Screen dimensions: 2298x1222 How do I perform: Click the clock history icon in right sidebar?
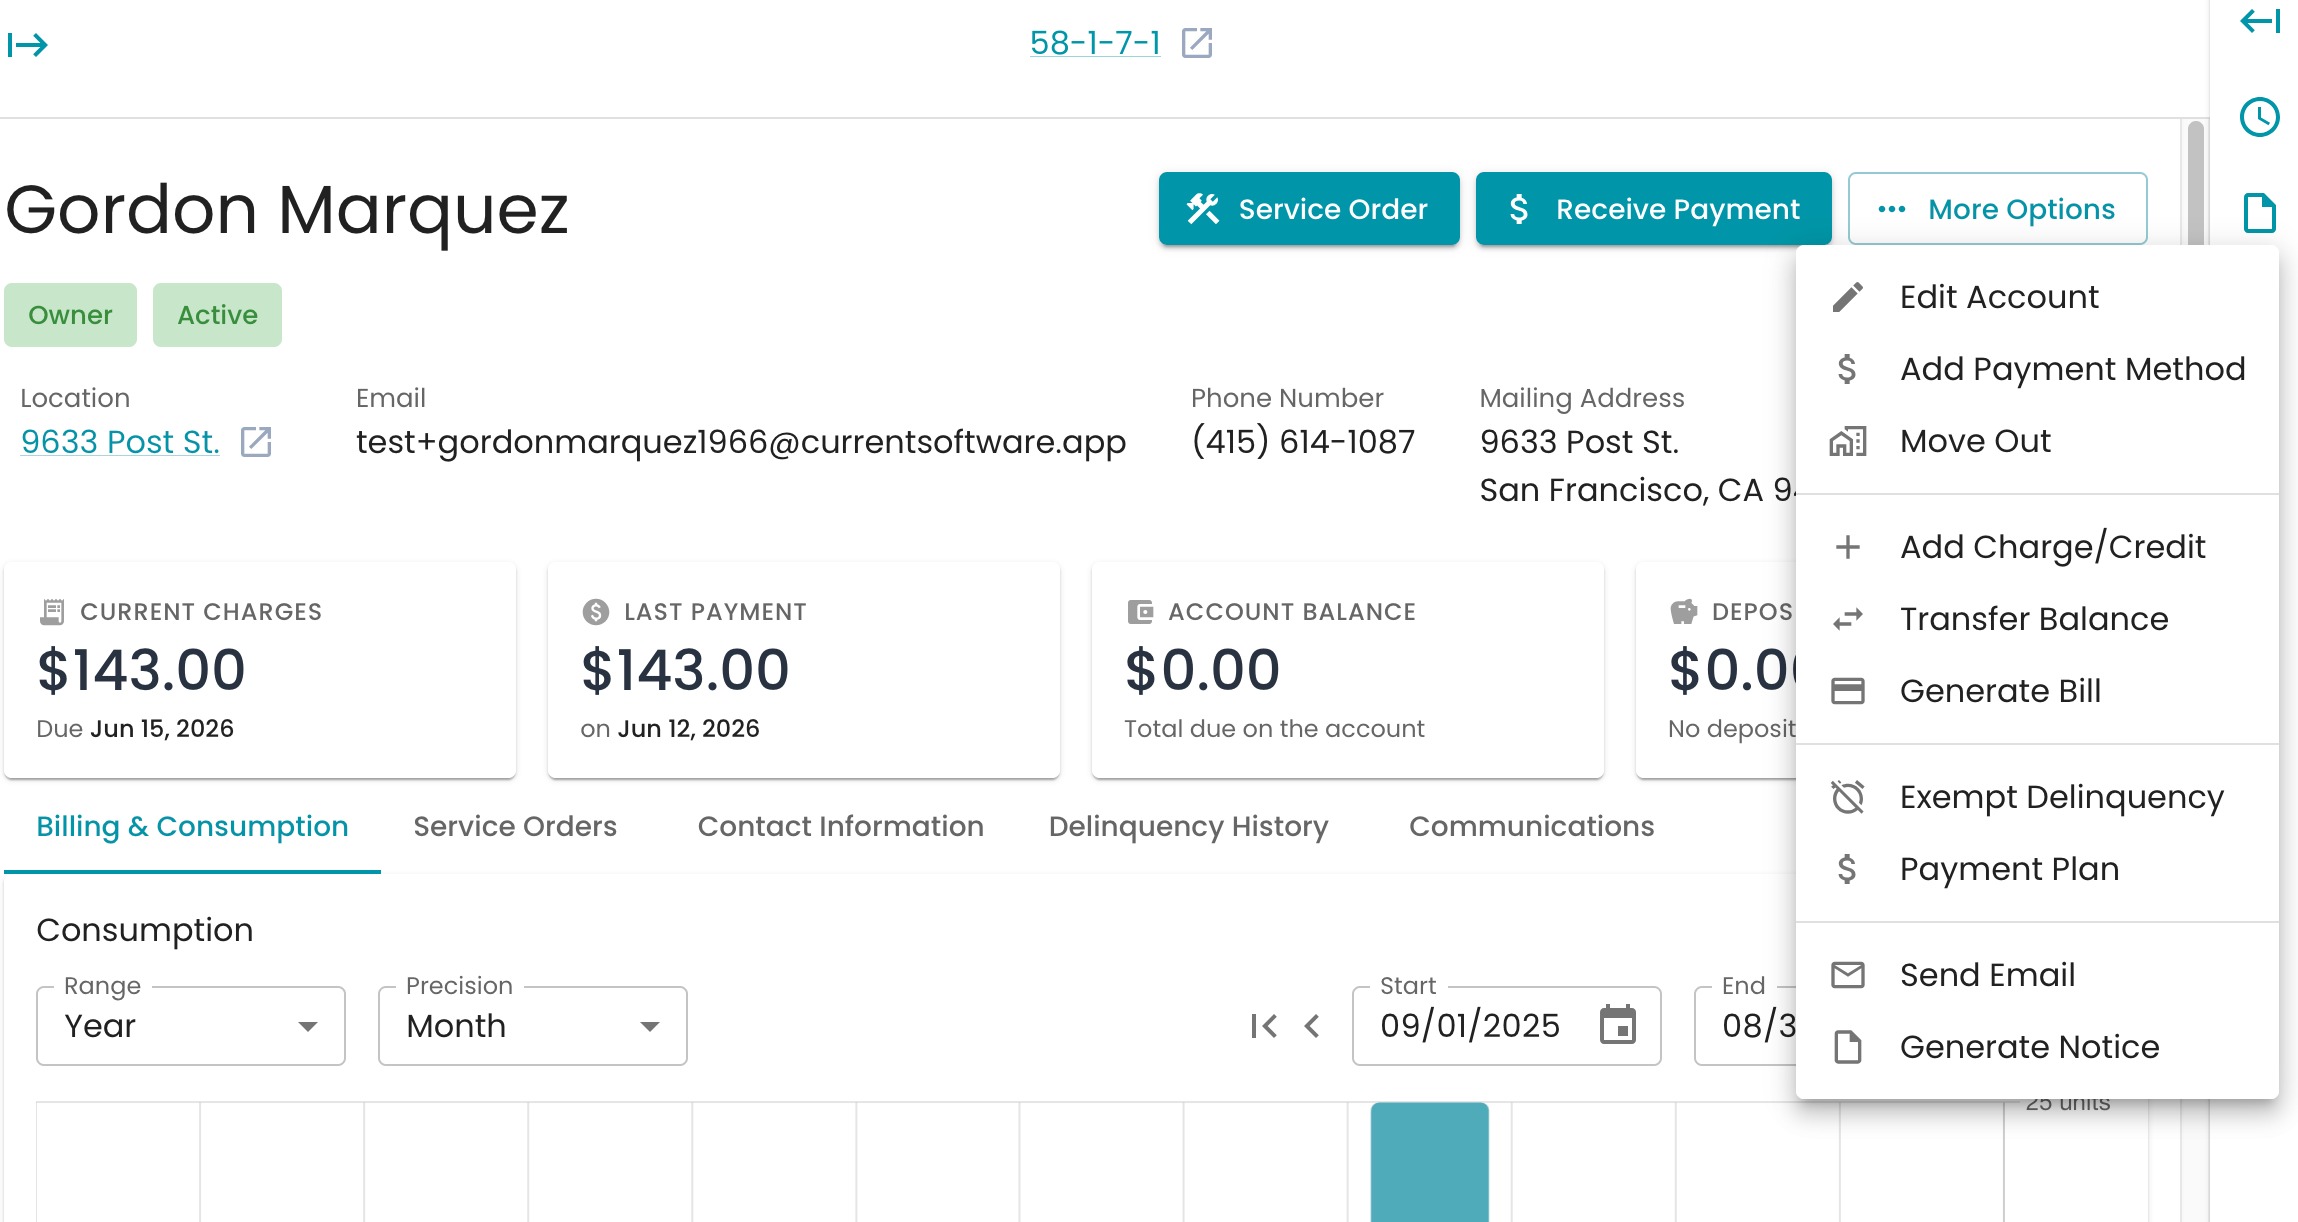(2259, 117)
